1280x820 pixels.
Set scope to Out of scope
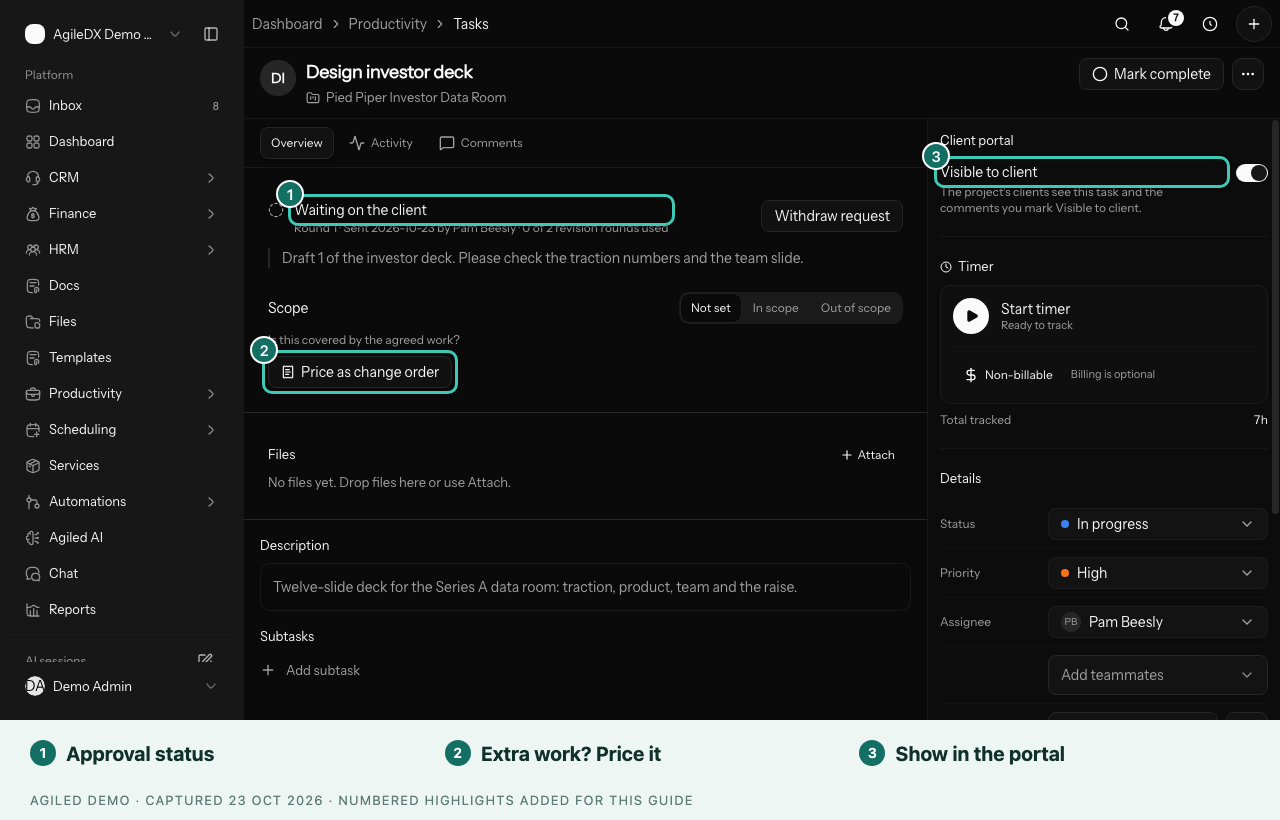click(x=856, y=308)
